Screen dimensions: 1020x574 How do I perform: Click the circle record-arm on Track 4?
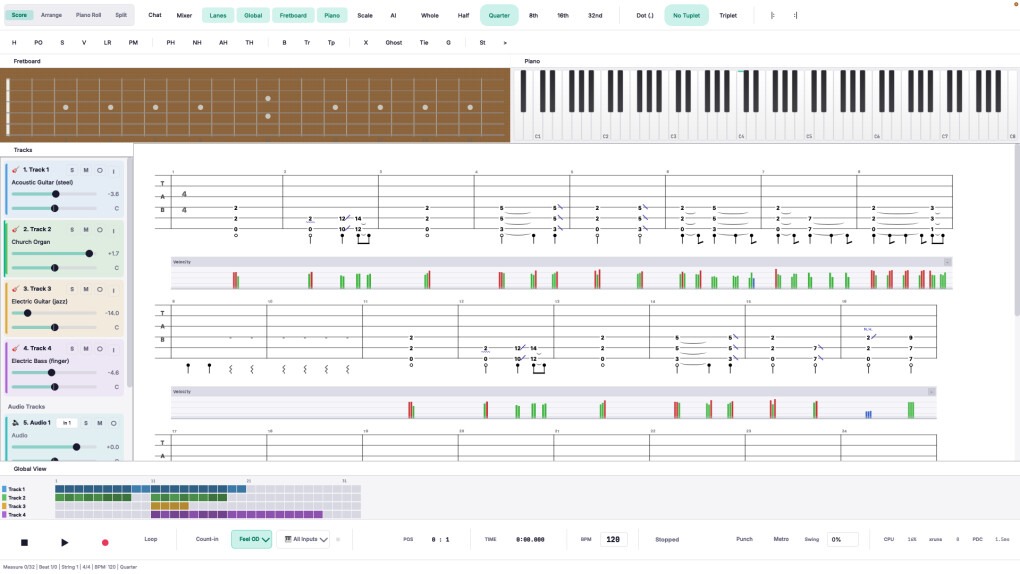coord(100,349)
